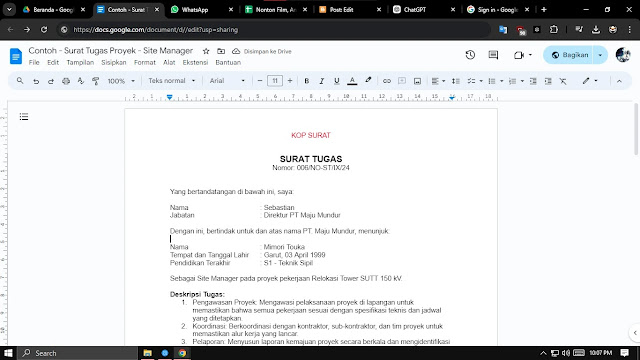
Task: Open the Google Docs home icon
Action: (x=16, y=56)
